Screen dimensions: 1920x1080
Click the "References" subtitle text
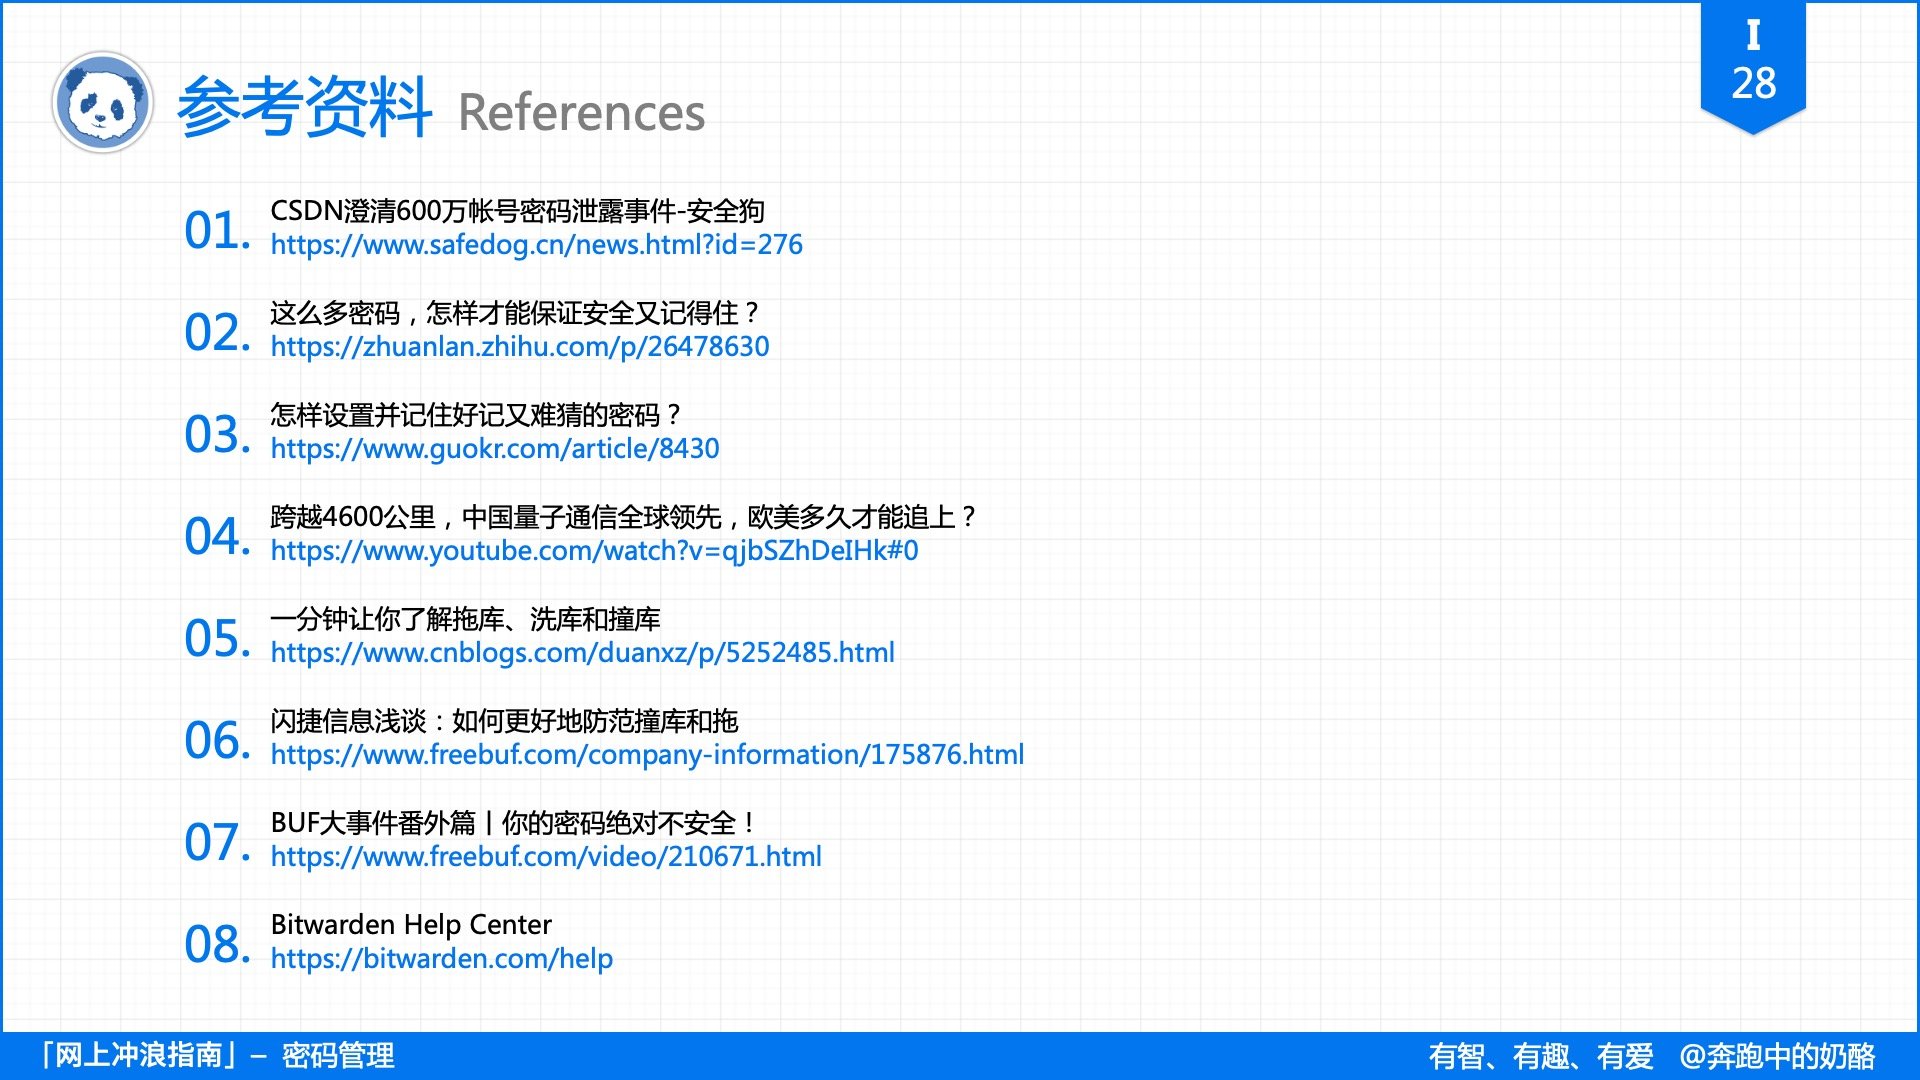[x=581, y=113]
